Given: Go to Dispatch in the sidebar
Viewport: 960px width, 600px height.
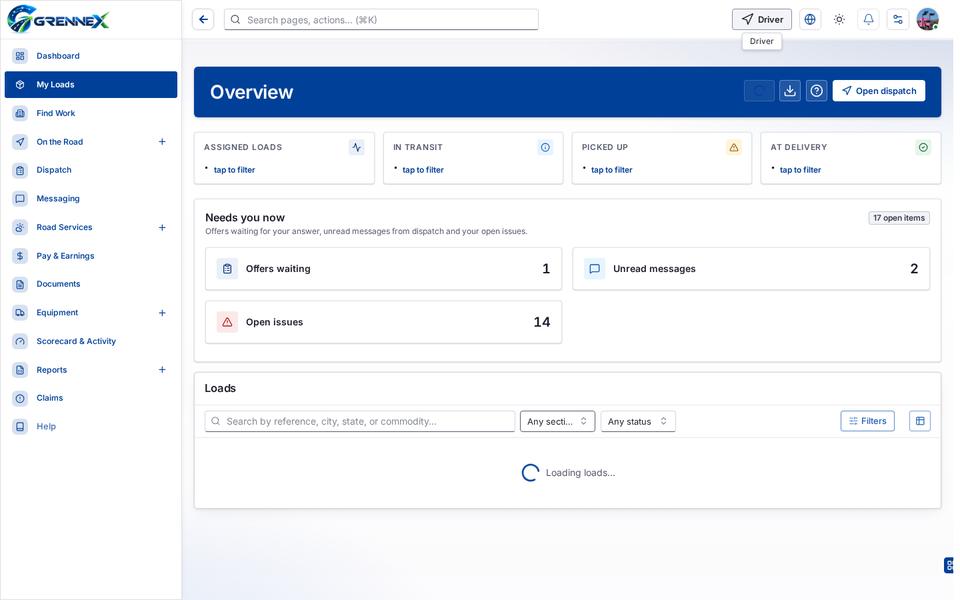Looking at the screenshot, I should point(91,170).
